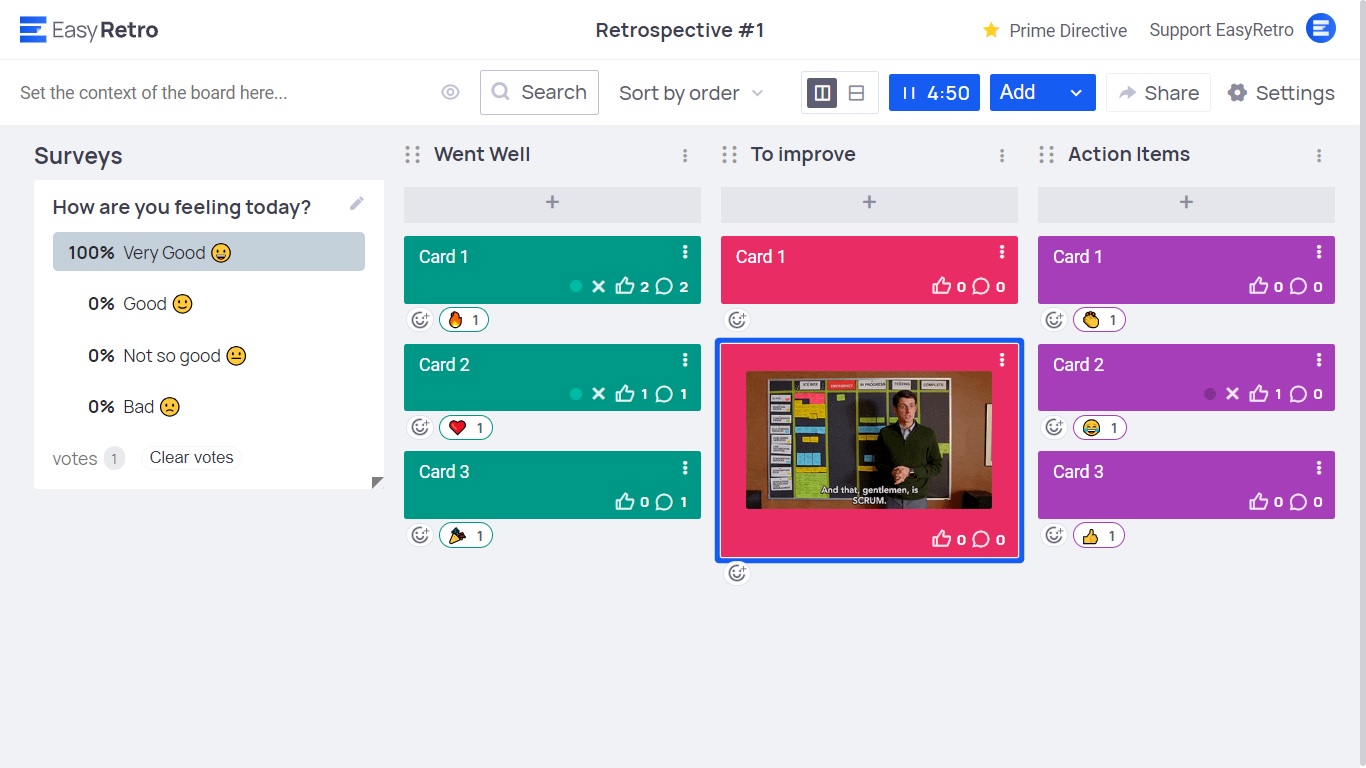Add emoji reaction under To improve Card 1

[x=737, y=320]
